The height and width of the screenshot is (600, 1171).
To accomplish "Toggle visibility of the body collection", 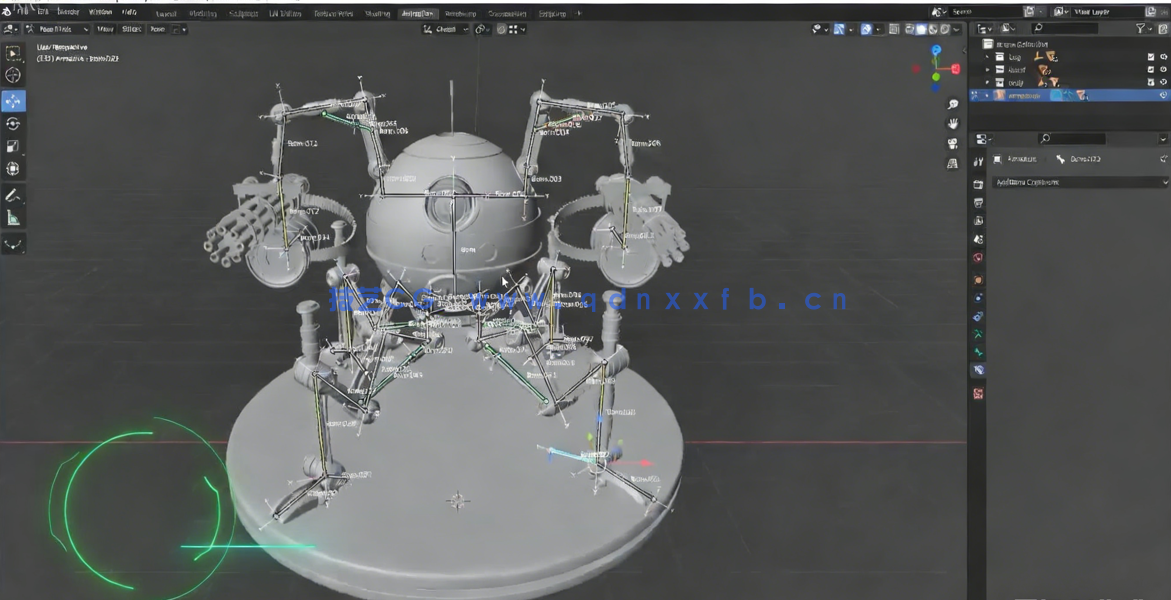I will tap(1162, 82).
